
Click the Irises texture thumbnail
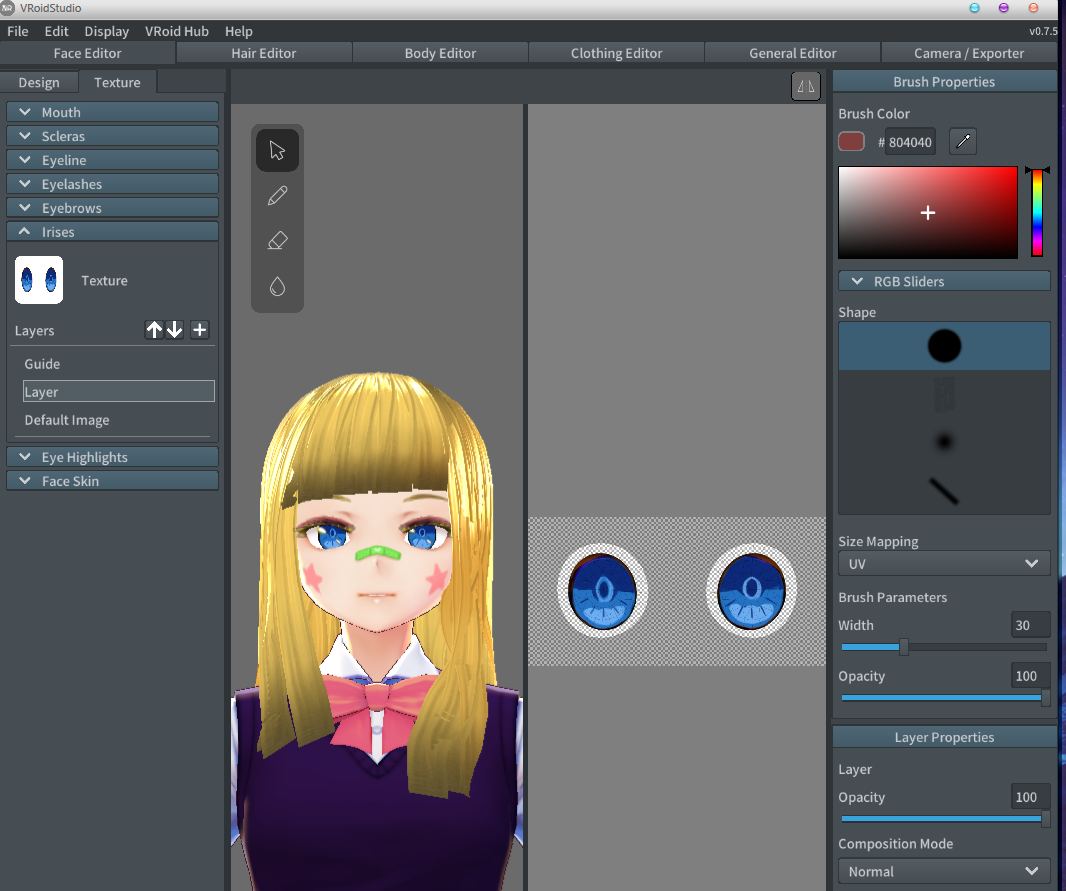39,279
